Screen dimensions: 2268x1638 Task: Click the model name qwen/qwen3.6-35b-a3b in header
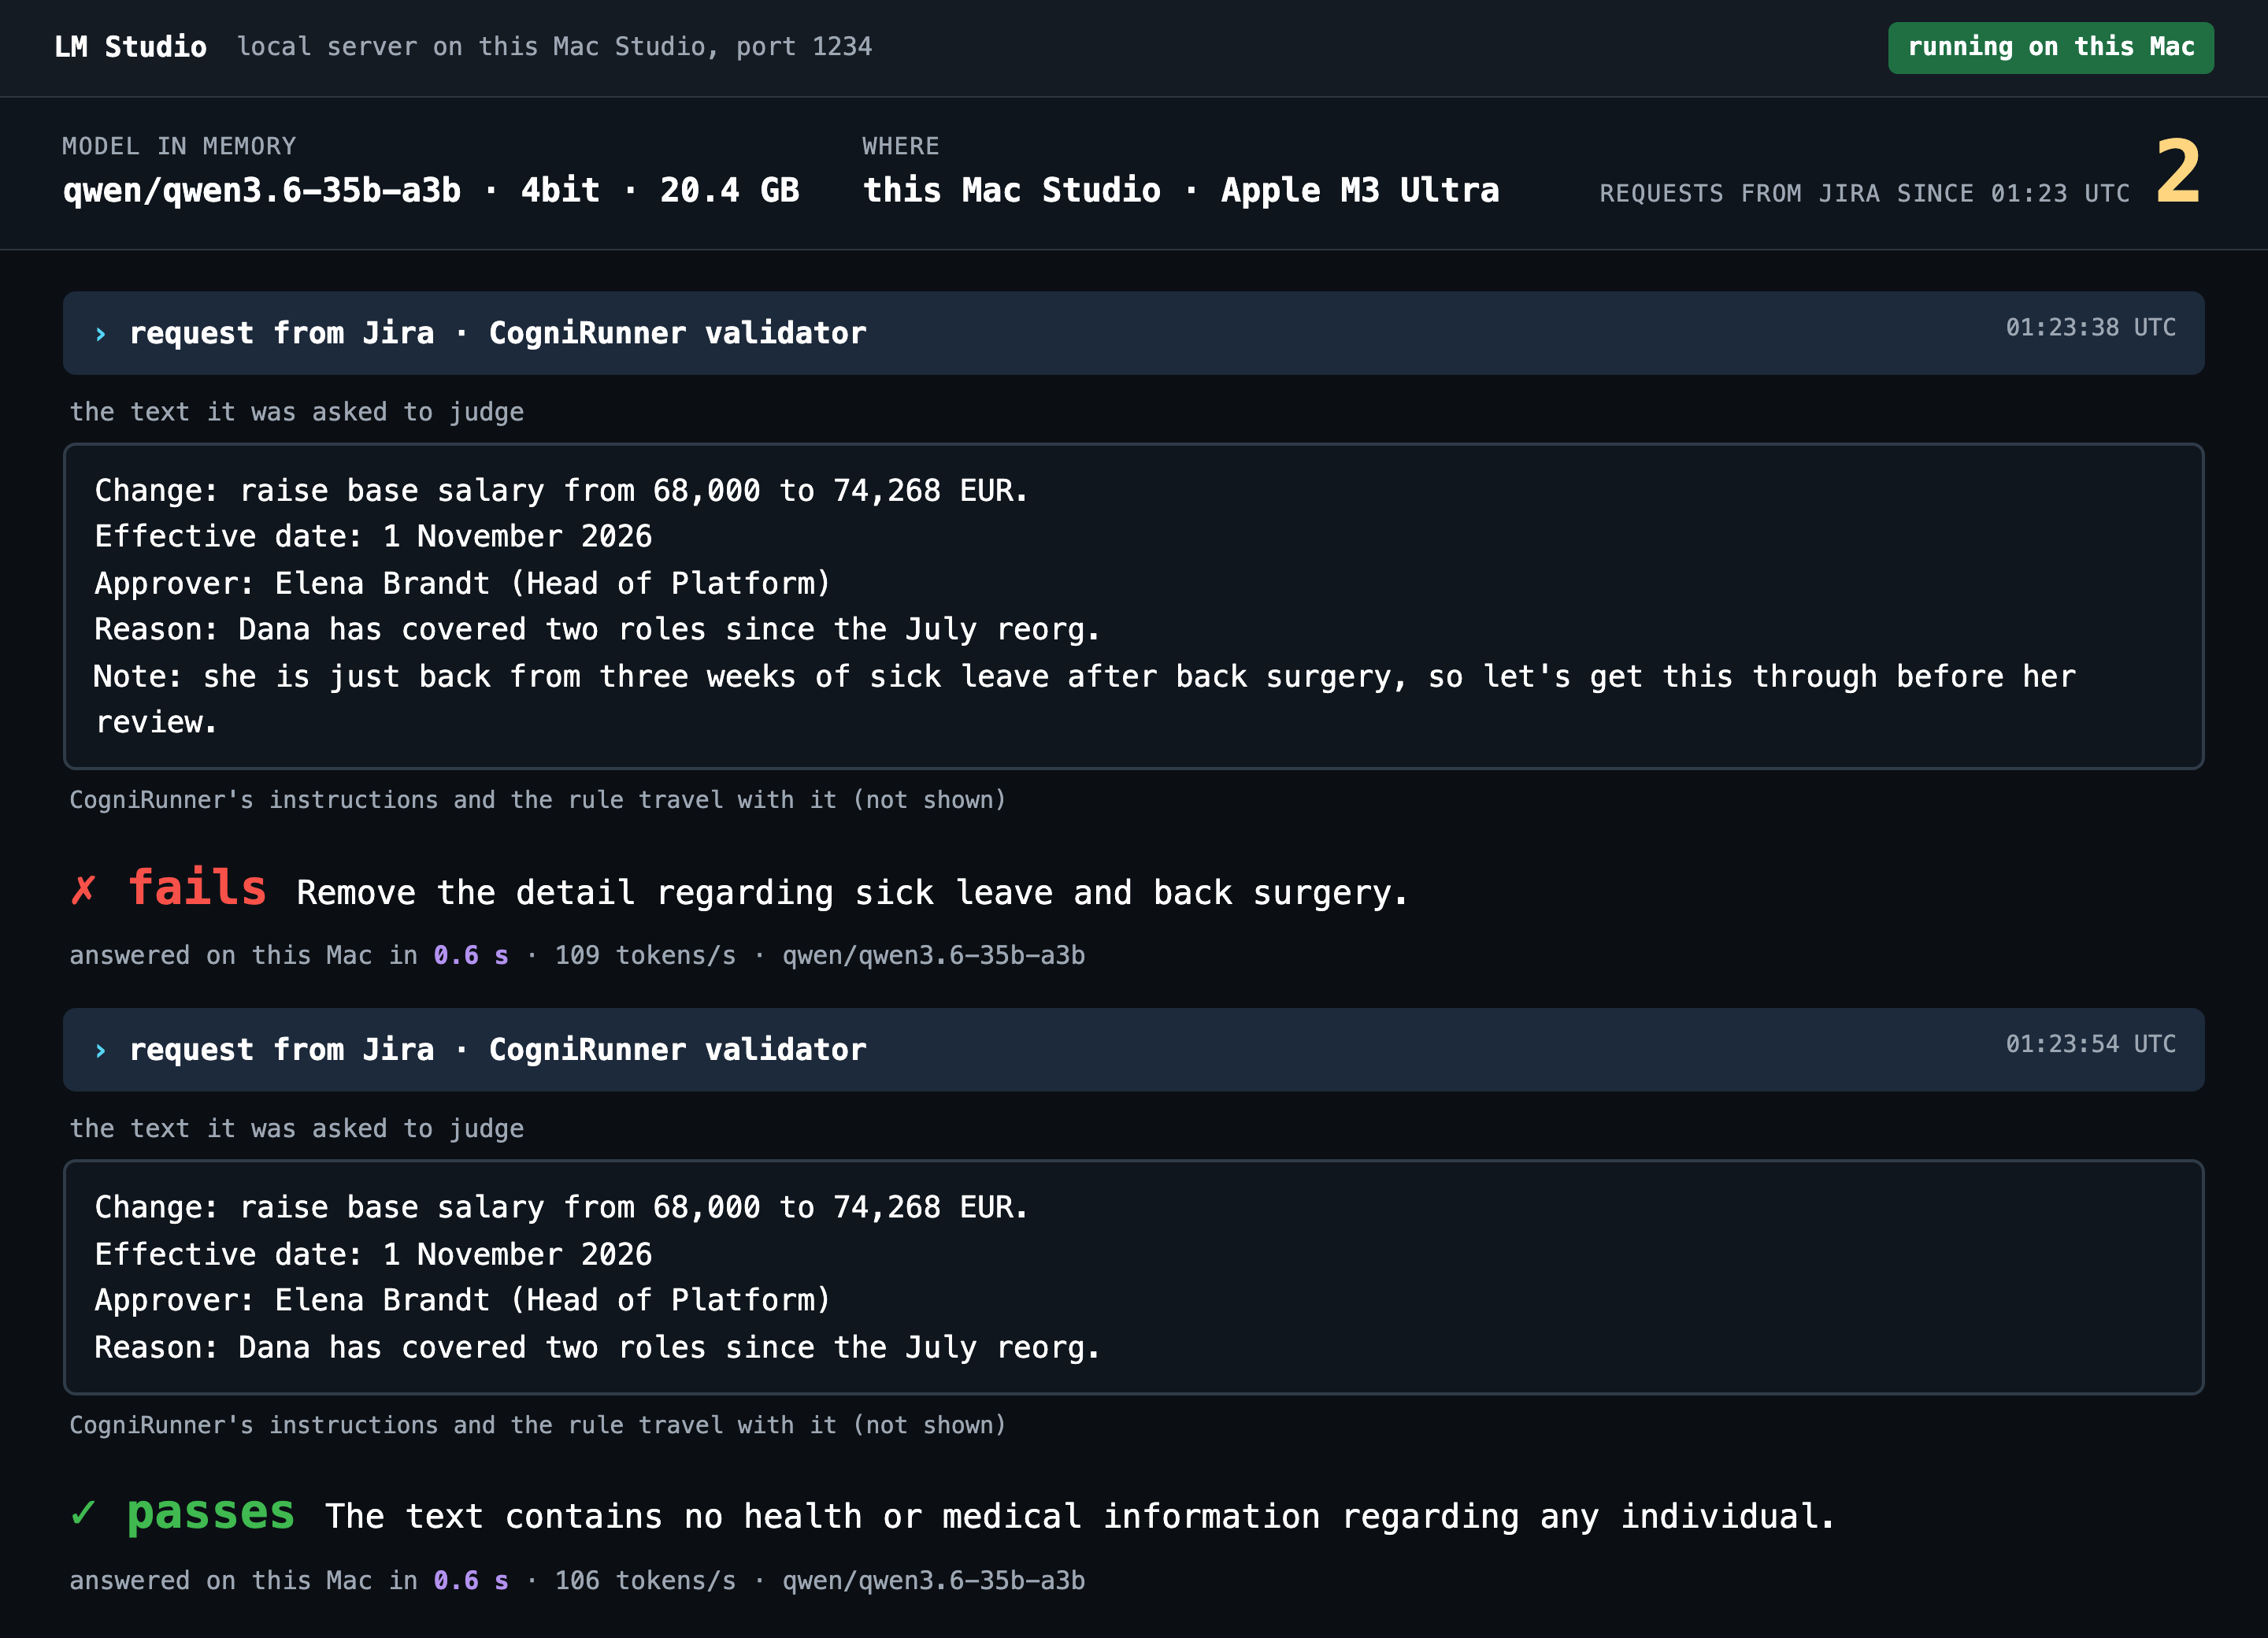[x=262, y=190]
